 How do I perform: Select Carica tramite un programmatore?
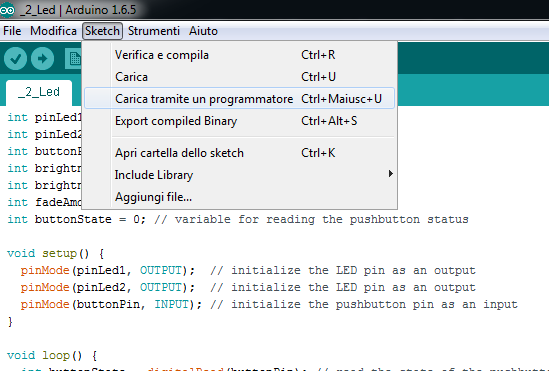tap(239, 98)
